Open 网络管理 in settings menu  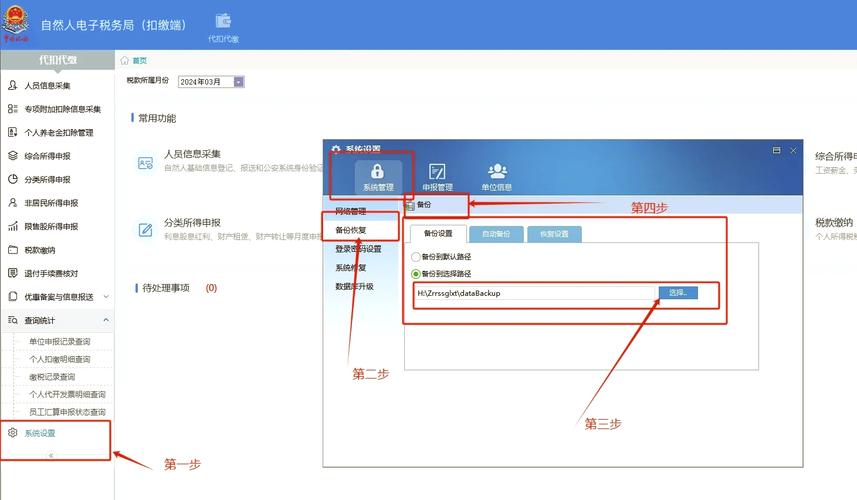(x=350, y=211)
